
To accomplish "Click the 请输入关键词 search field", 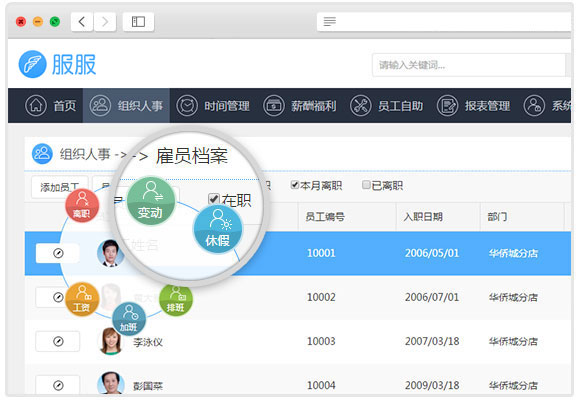I will [469, 65].
